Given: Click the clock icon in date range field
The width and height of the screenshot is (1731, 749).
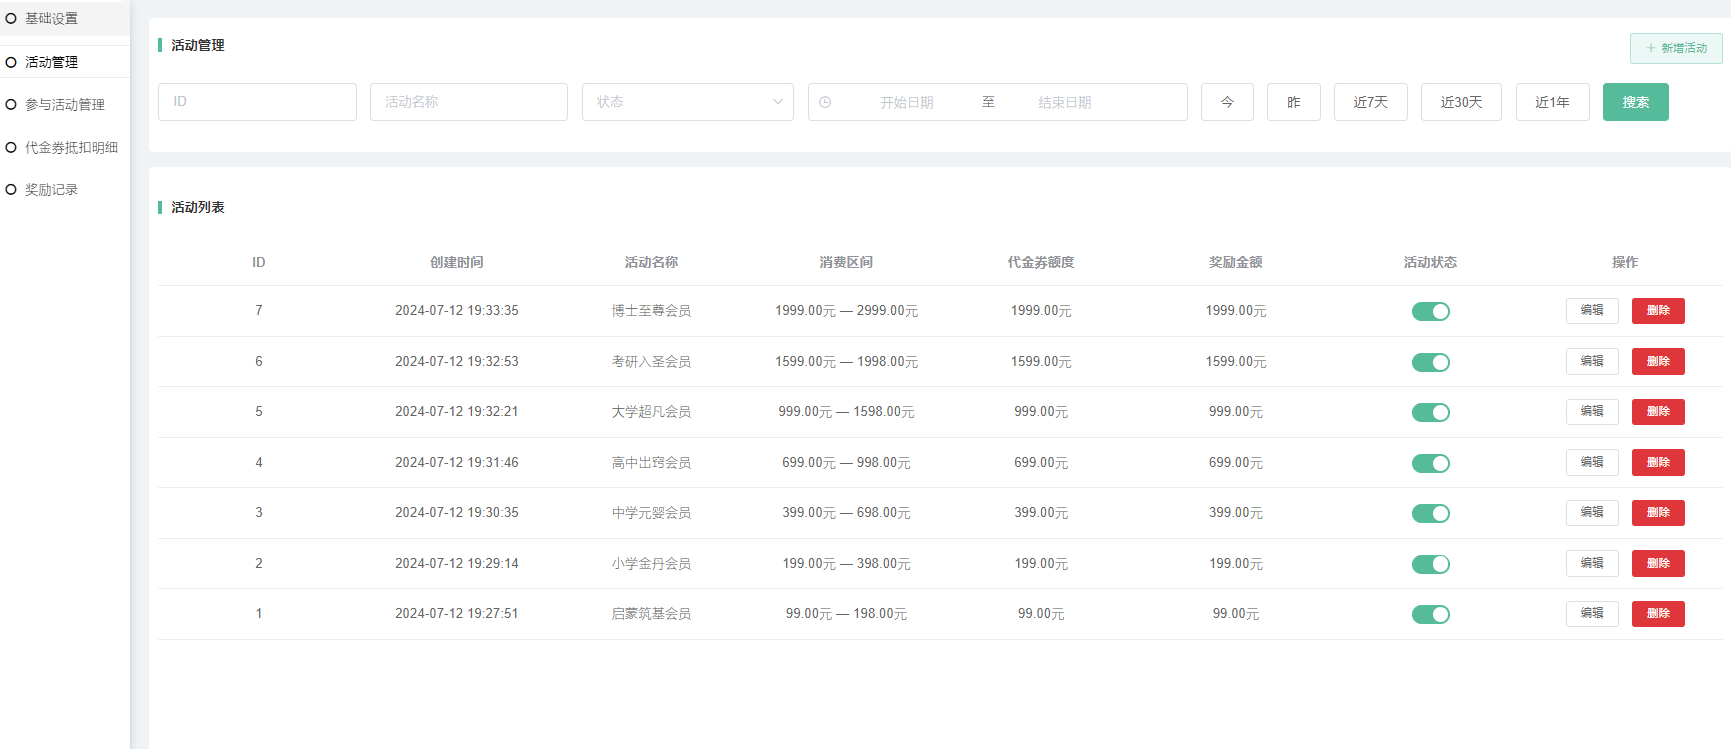Looking at the screenshot, I should pos(825,102).
